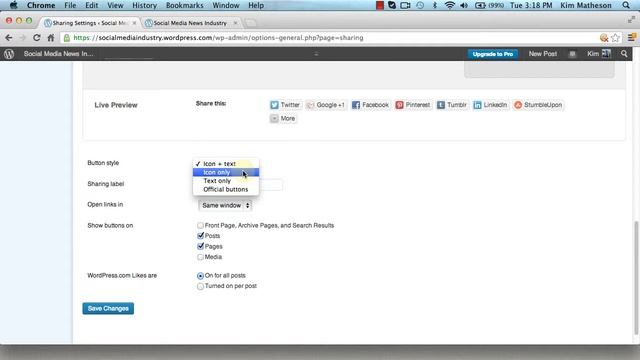Open the Window menu
Viewport: 640px width, 360px height.
[226, 5]
